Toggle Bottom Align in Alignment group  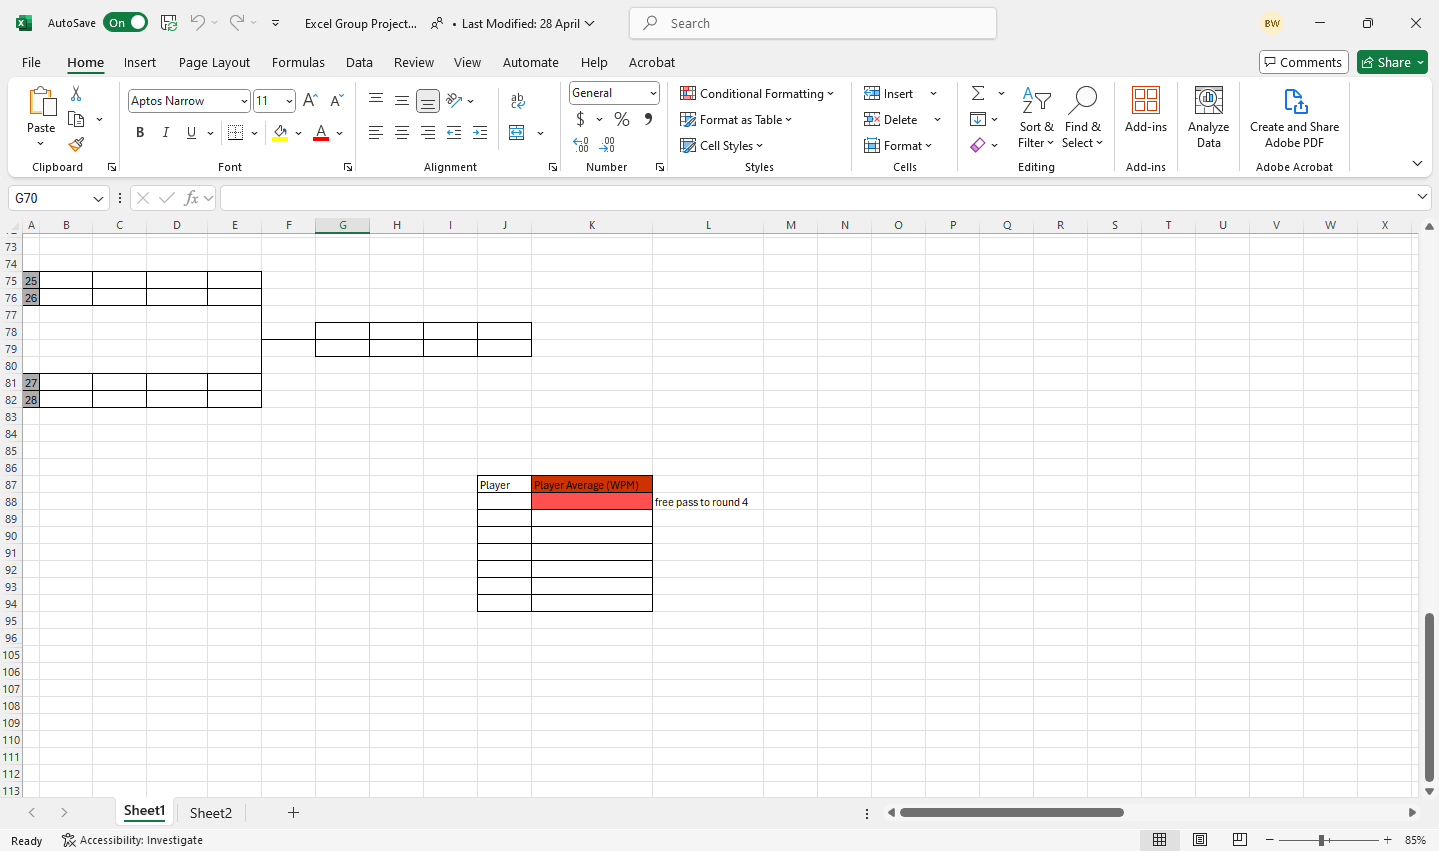pyautogui.click(x=427, y=101)
